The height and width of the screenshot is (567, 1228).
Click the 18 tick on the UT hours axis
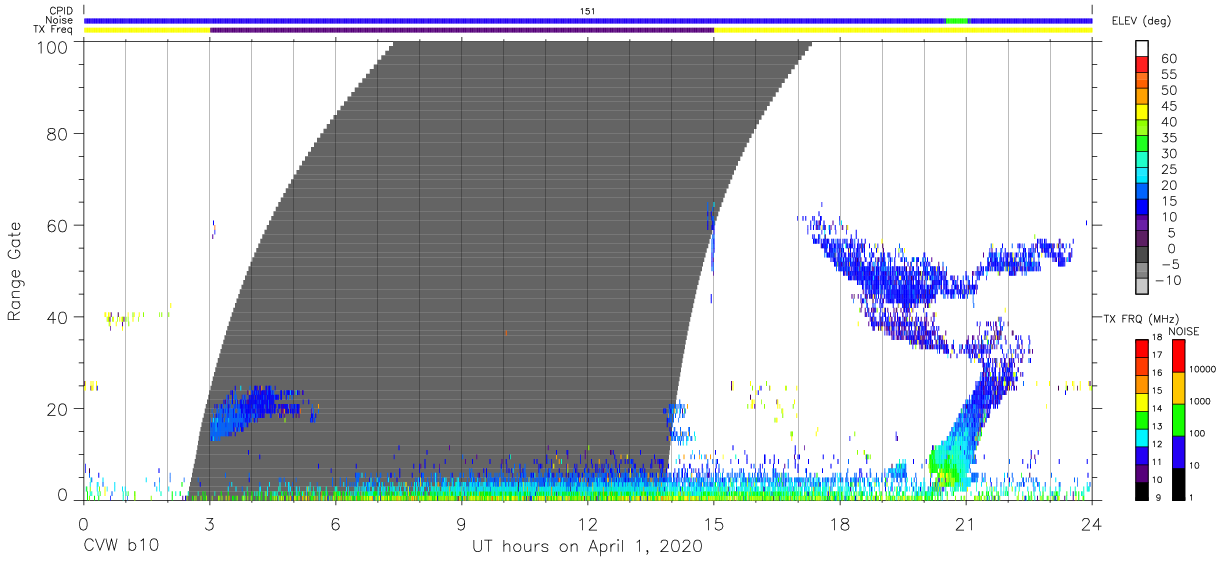840,524
